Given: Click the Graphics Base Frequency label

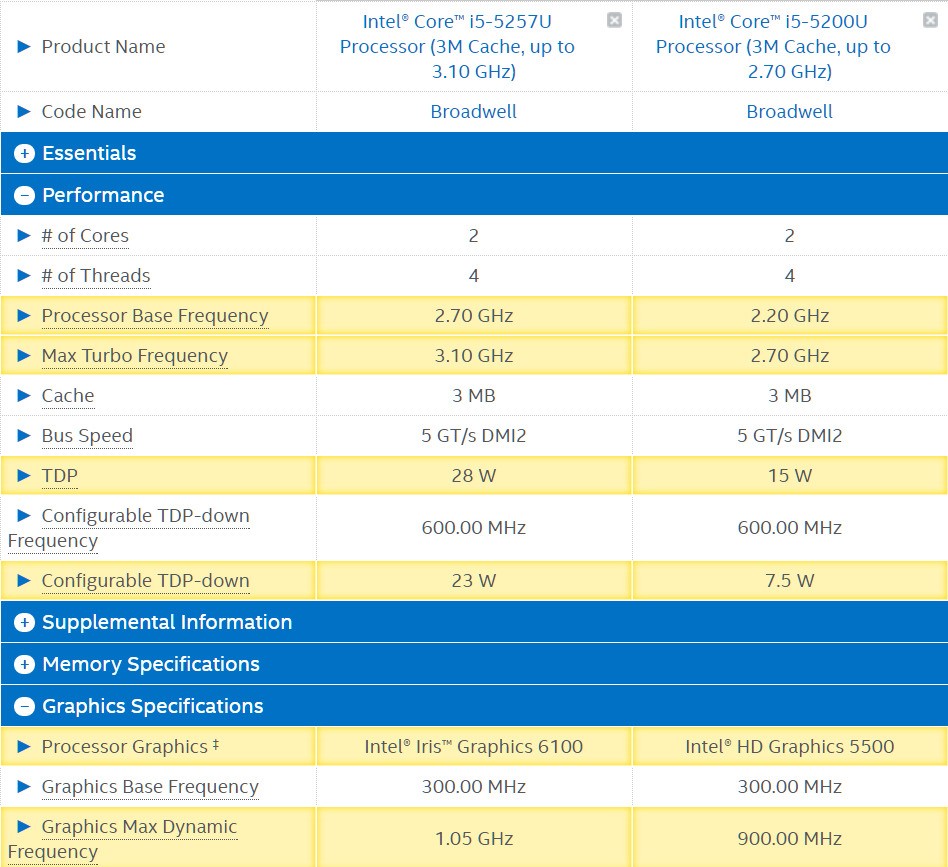Looking at the screenshot, I should coord(150,787).
